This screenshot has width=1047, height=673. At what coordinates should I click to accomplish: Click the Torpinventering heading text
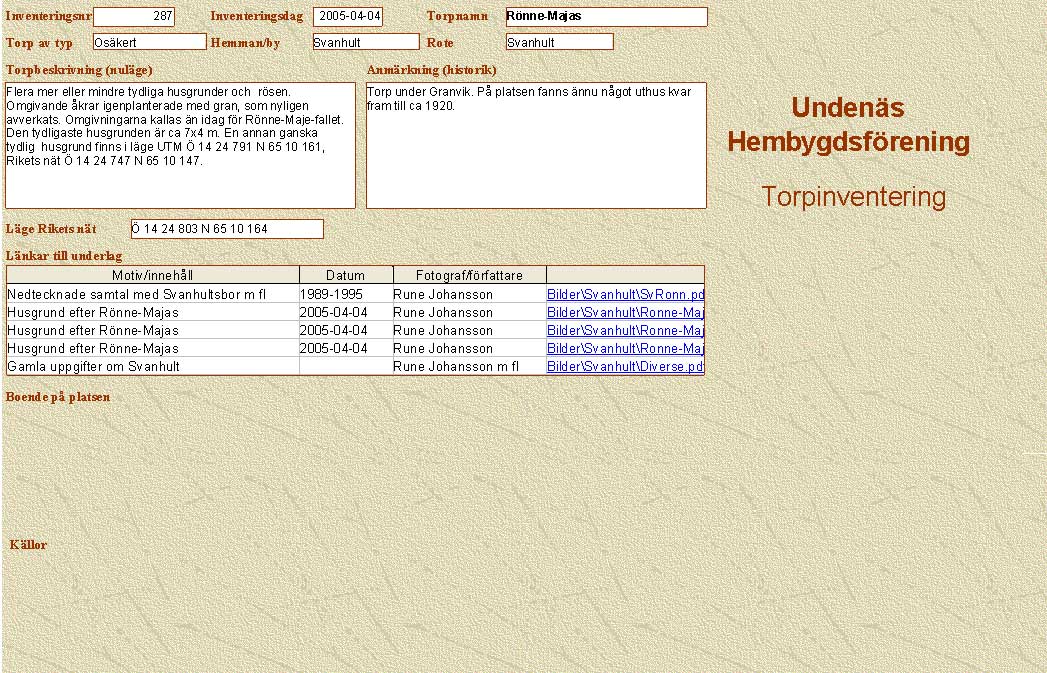(853, 197)
